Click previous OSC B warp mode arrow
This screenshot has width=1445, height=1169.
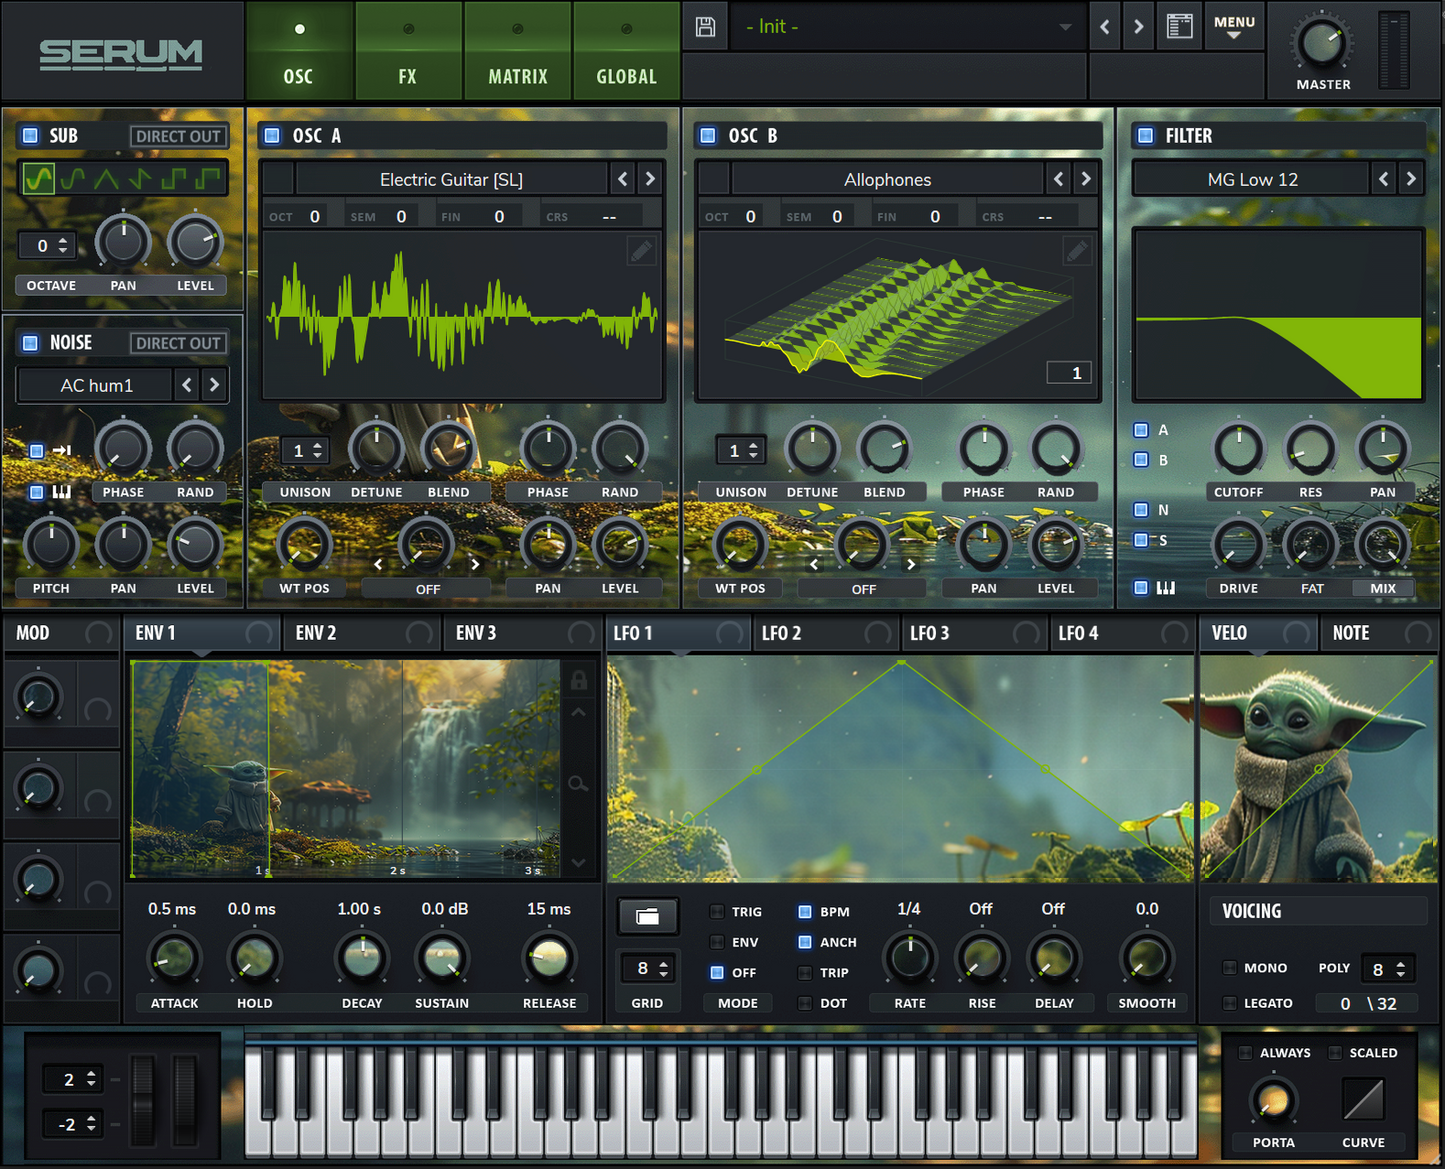(814, 564)
